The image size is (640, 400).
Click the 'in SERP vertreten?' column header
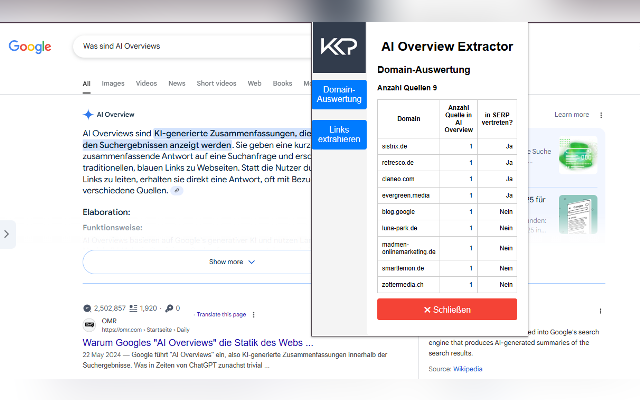pyautogui.click(x=497, y=119)
